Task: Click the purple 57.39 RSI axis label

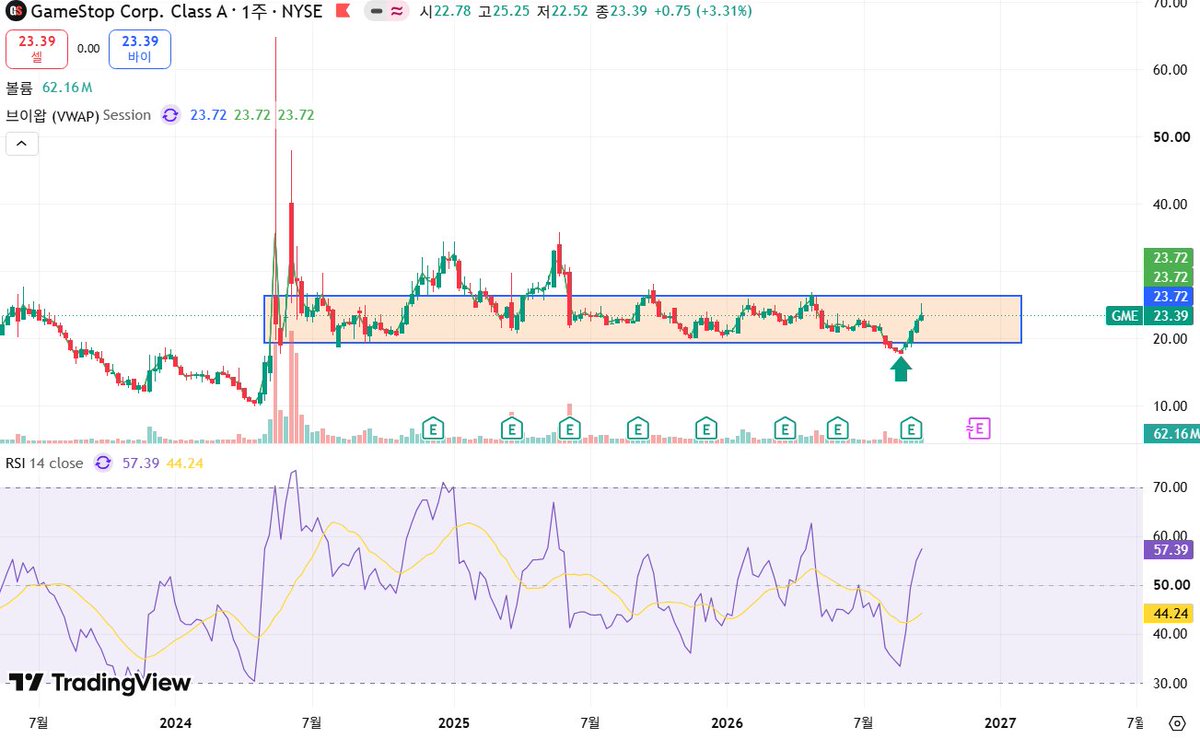Action: click(x=1168, y=550)
